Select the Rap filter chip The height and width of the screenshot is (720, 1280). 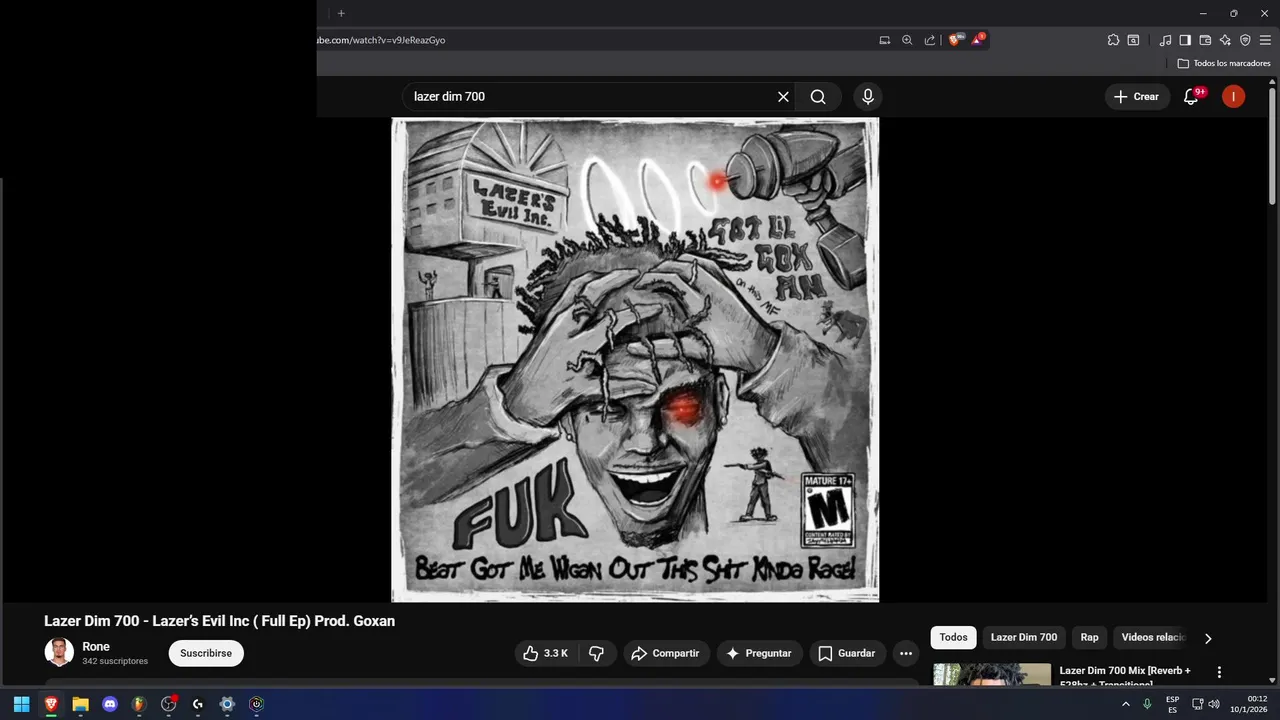1089,637
